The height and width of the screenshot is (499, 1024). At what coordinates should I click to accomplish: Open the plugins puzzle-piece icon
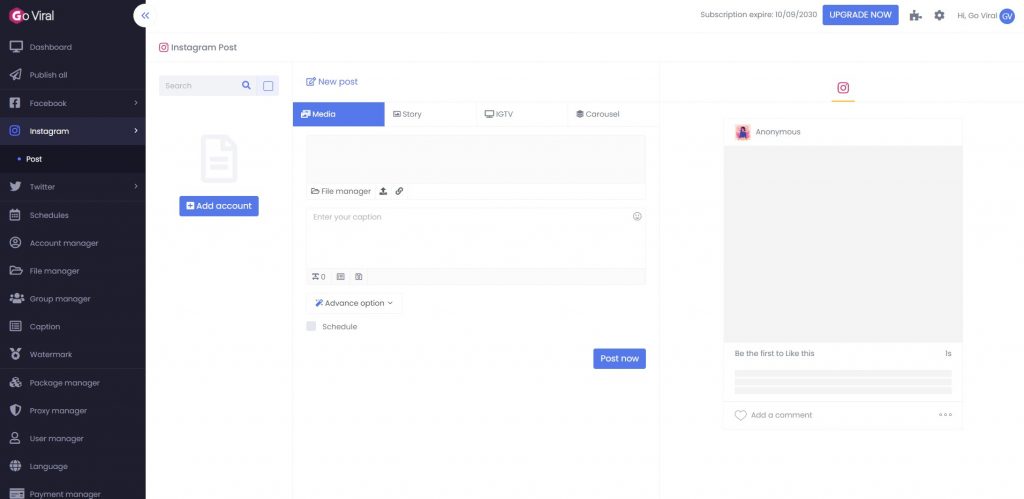point(916,16)
